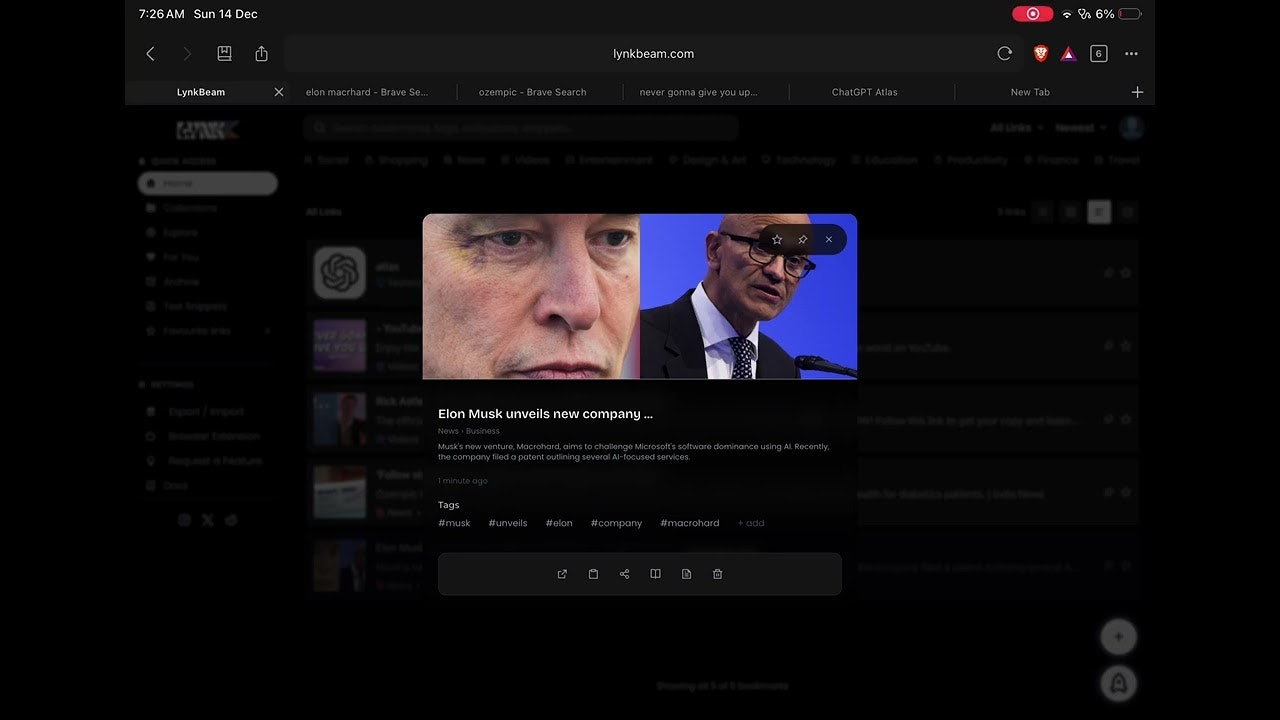Select the News category breadcrumb
The height and width of the screenshot is (720, 1280).
click(448, 431)
